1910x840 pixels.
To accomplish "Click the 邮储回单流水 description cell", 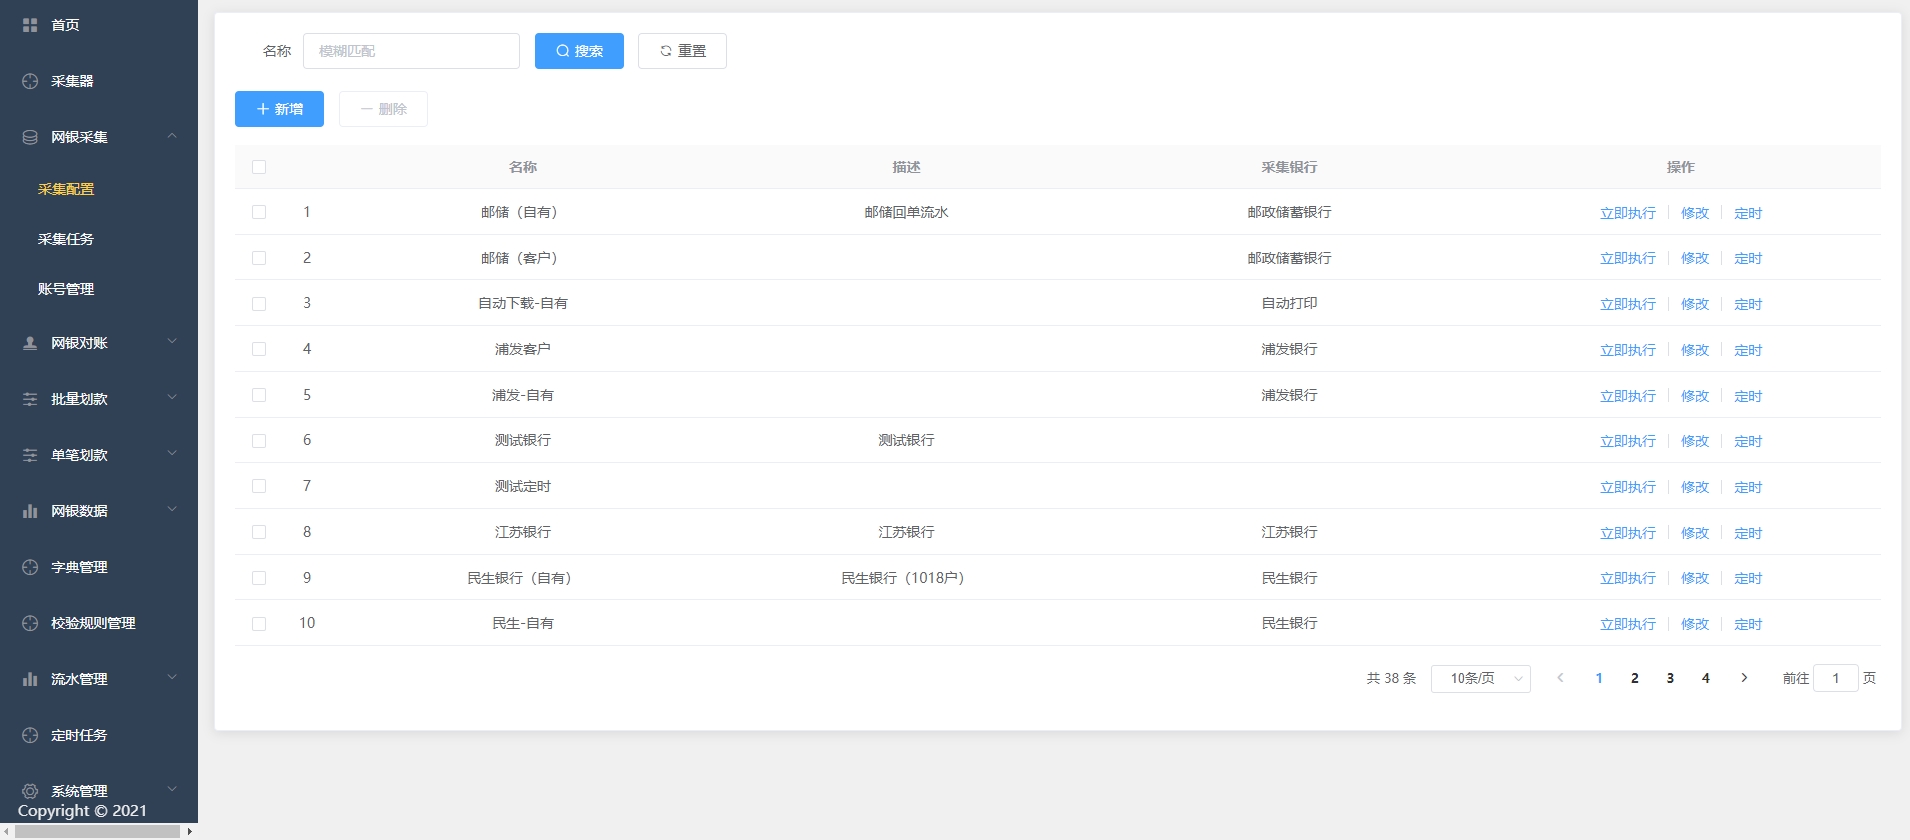I will (906, 212).
